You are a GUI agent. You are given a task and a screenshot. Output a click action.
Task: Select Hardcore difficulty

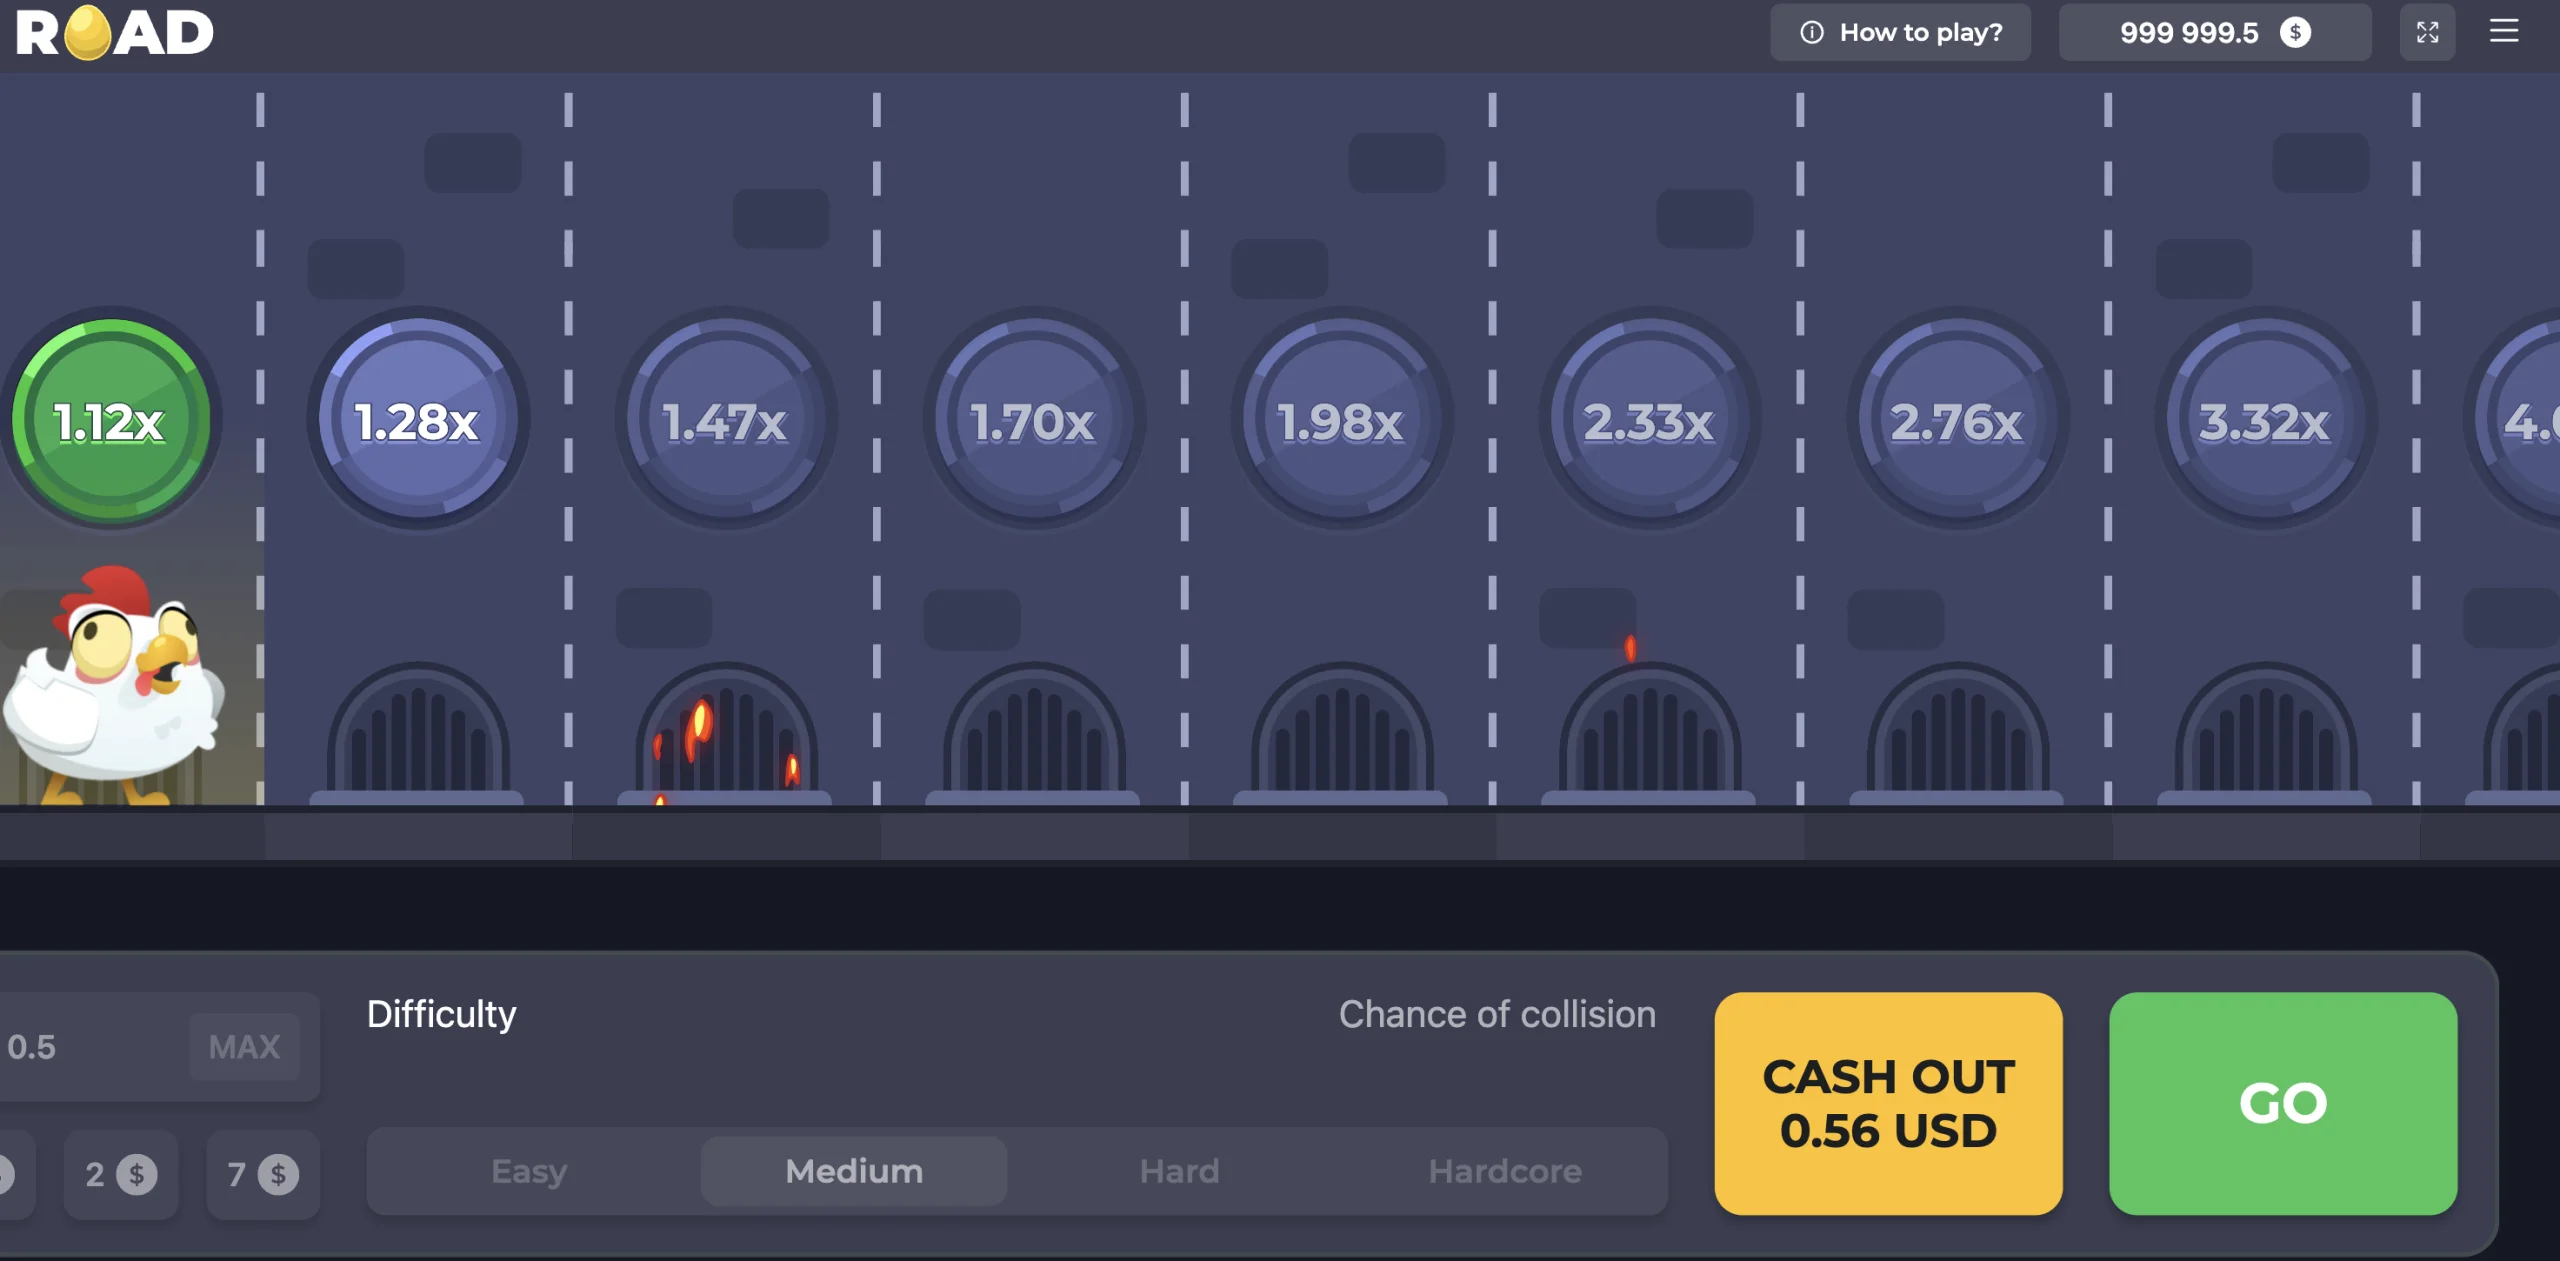tap(1505, 1171)
